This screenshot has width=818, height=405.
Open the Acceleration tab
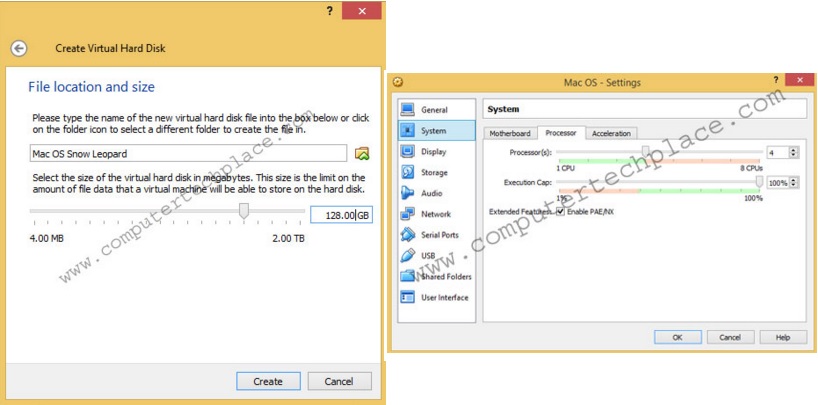tap(611, 134)
